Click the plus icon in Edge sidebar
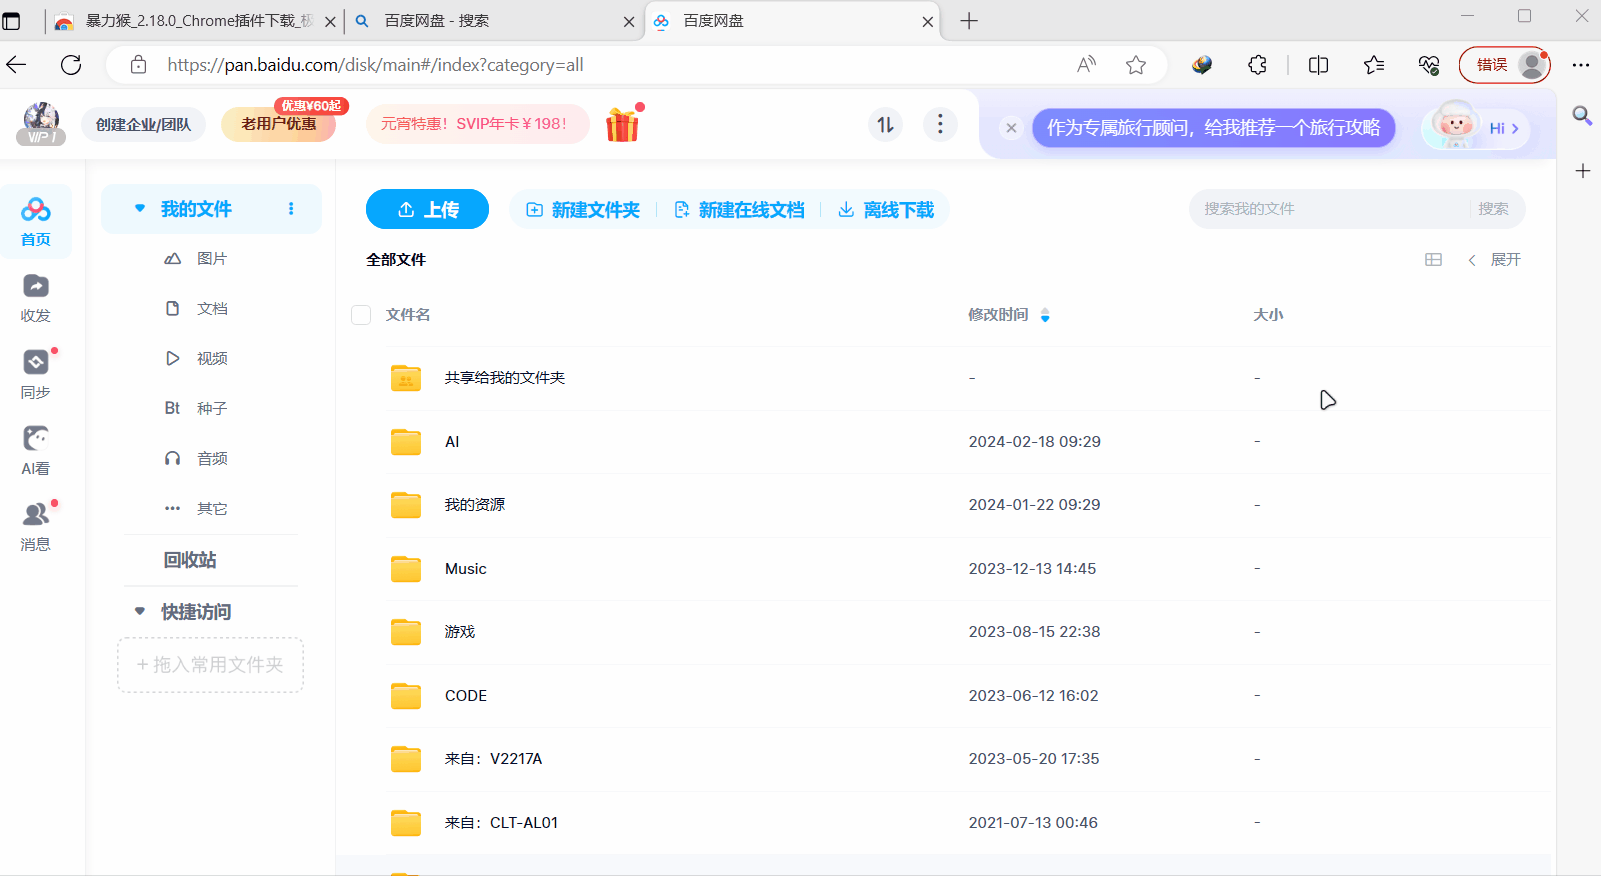Image resolution: width=1601 pixels, height=876 pixels. 1583,171
